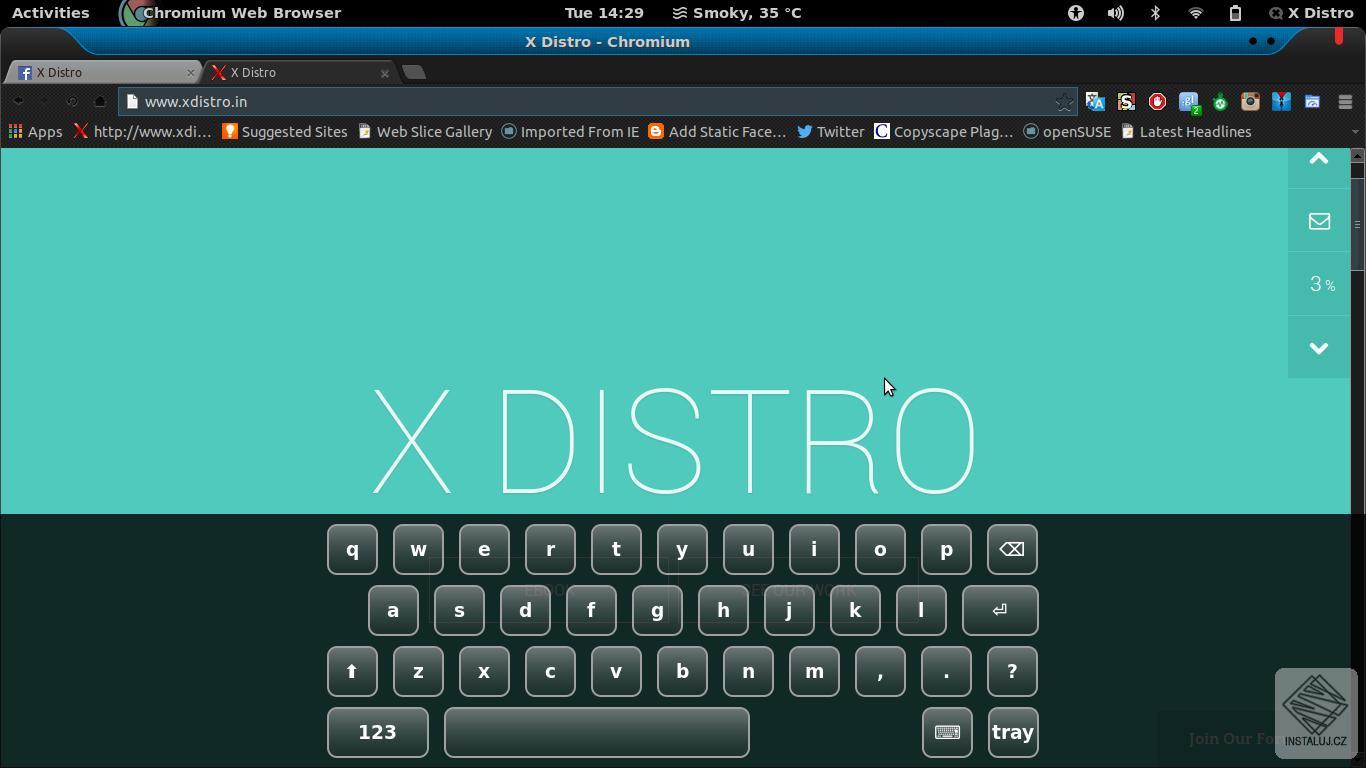Open the Chromium hamburger menu

pyautogui.click(x=1345, y=102)
